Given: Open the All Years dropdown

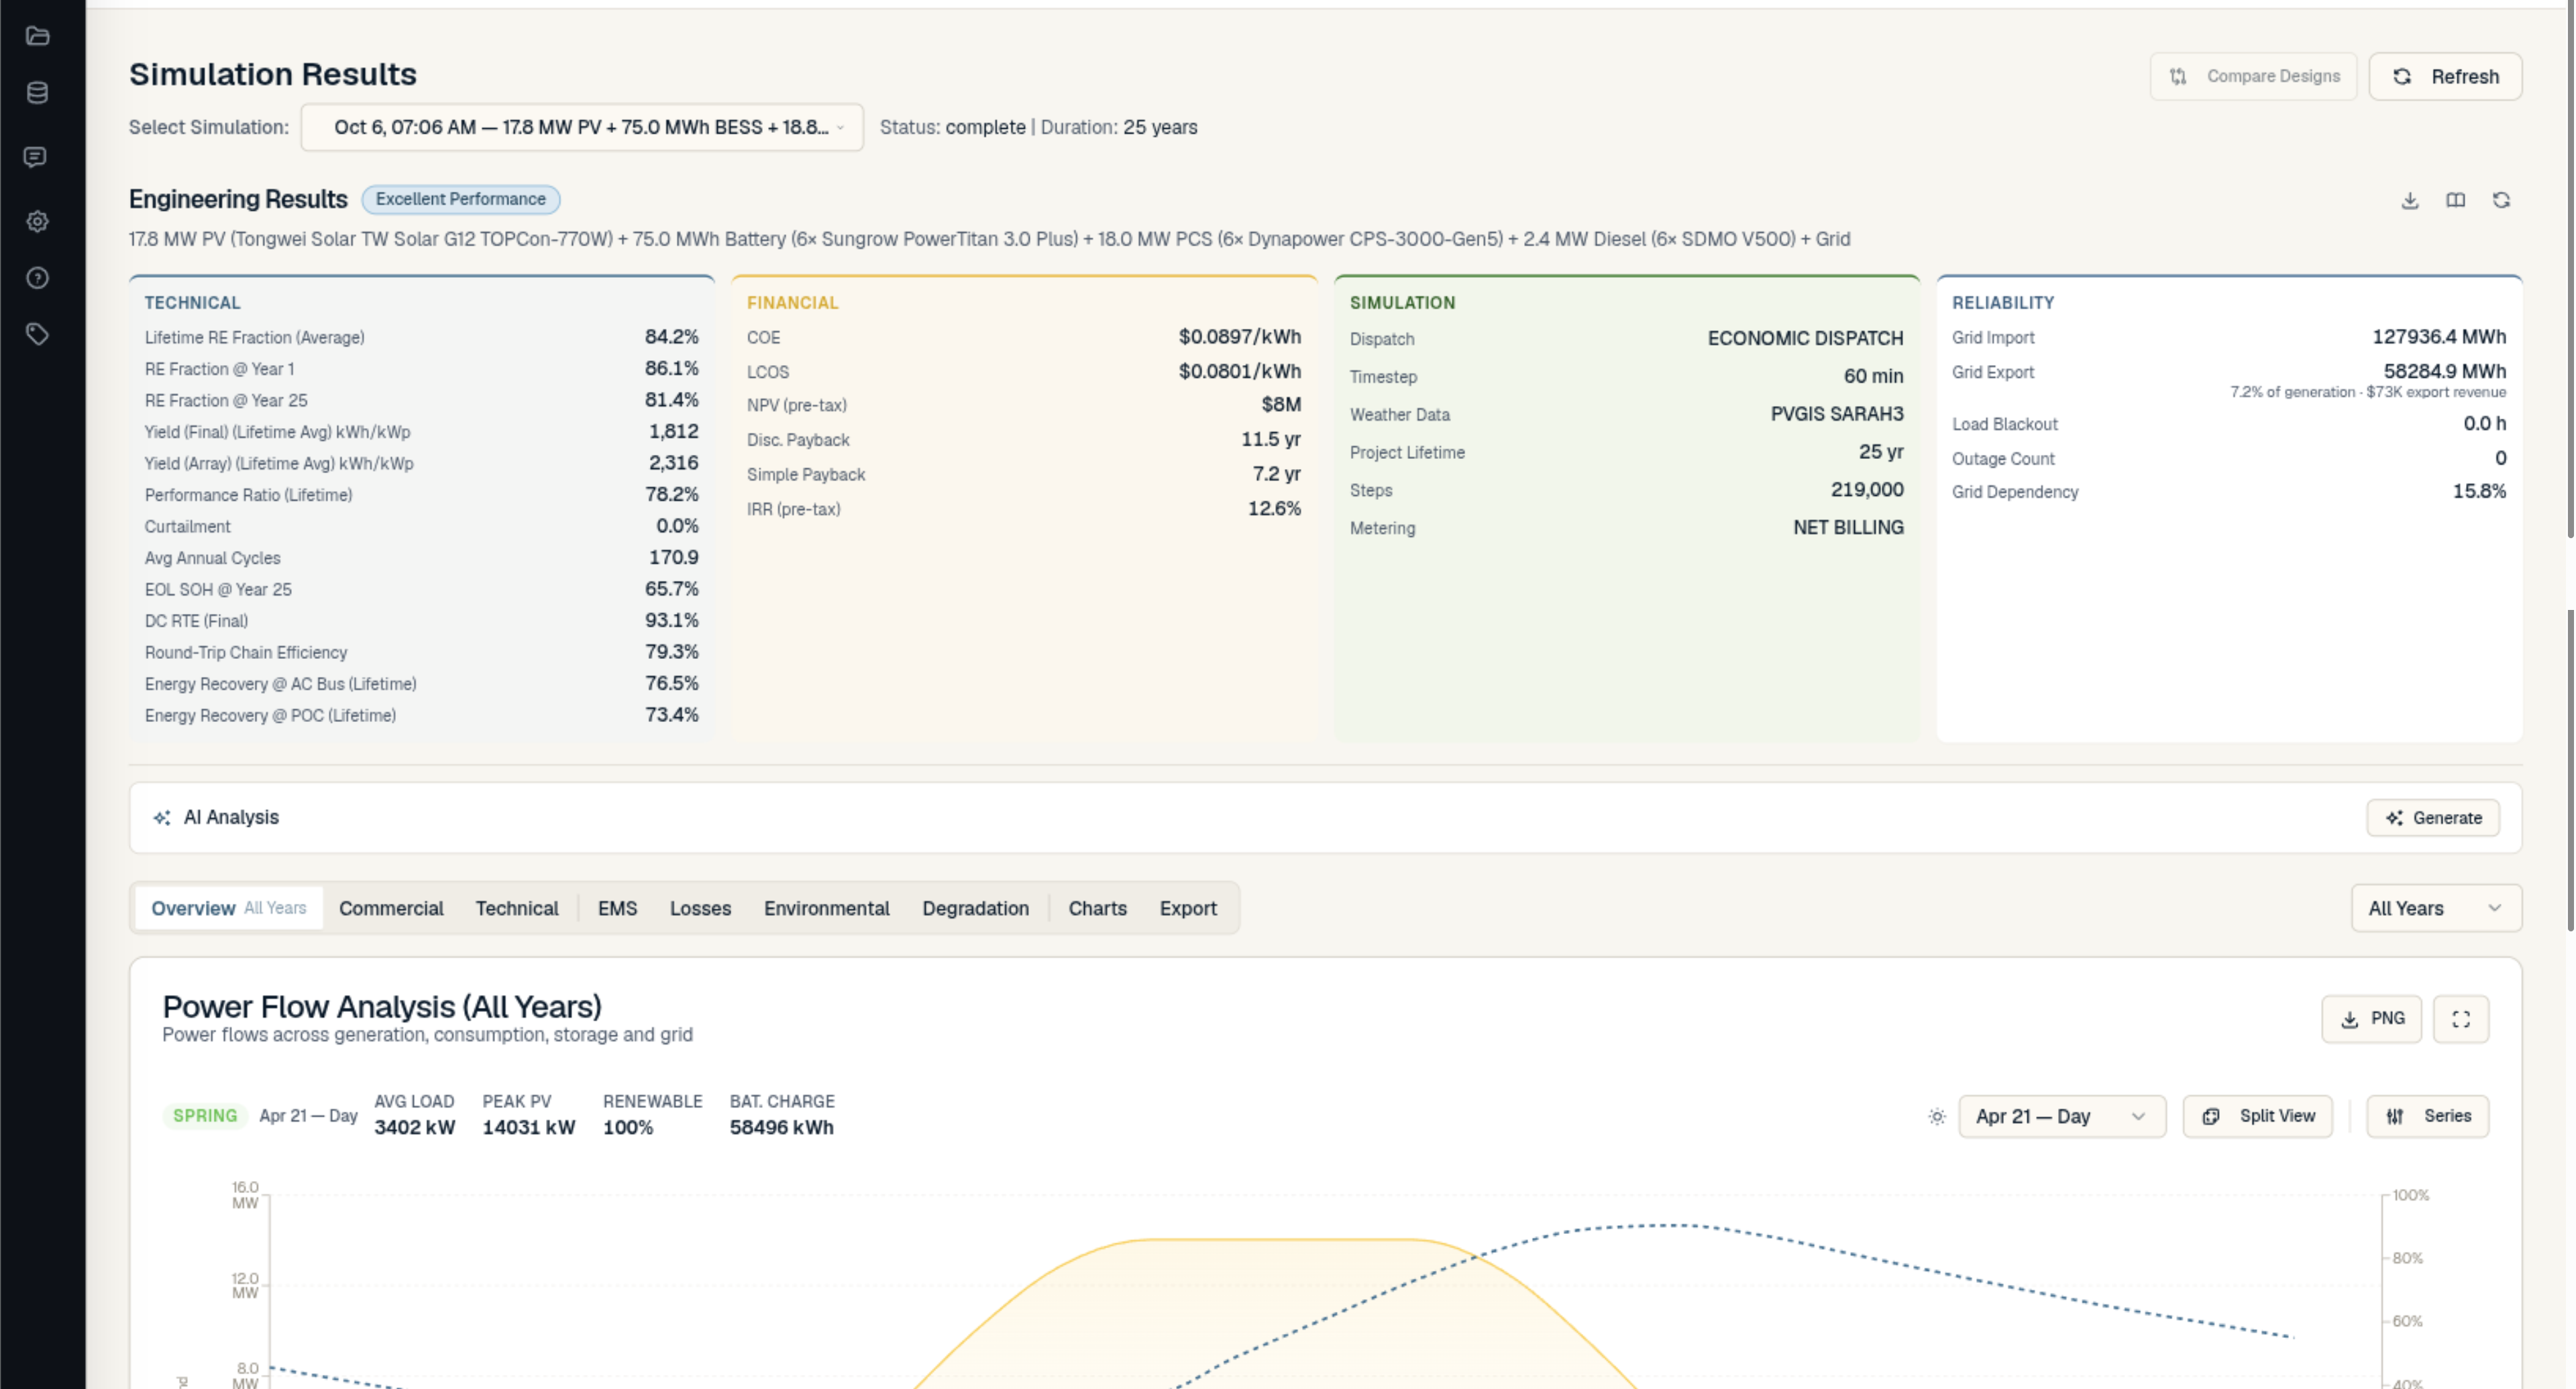Looking at the screenshot, I should click(x=2436, y=908).
